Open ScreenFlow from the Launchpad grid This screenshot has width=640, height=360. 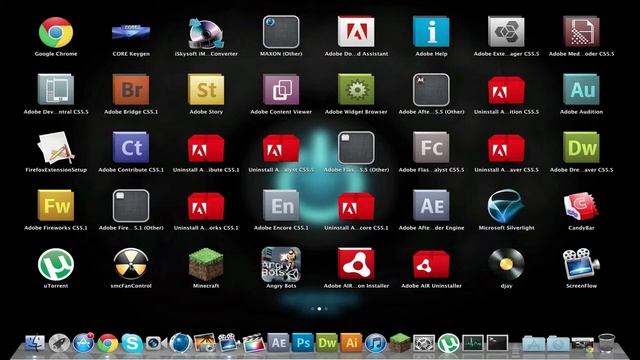(x=581, y=264)
